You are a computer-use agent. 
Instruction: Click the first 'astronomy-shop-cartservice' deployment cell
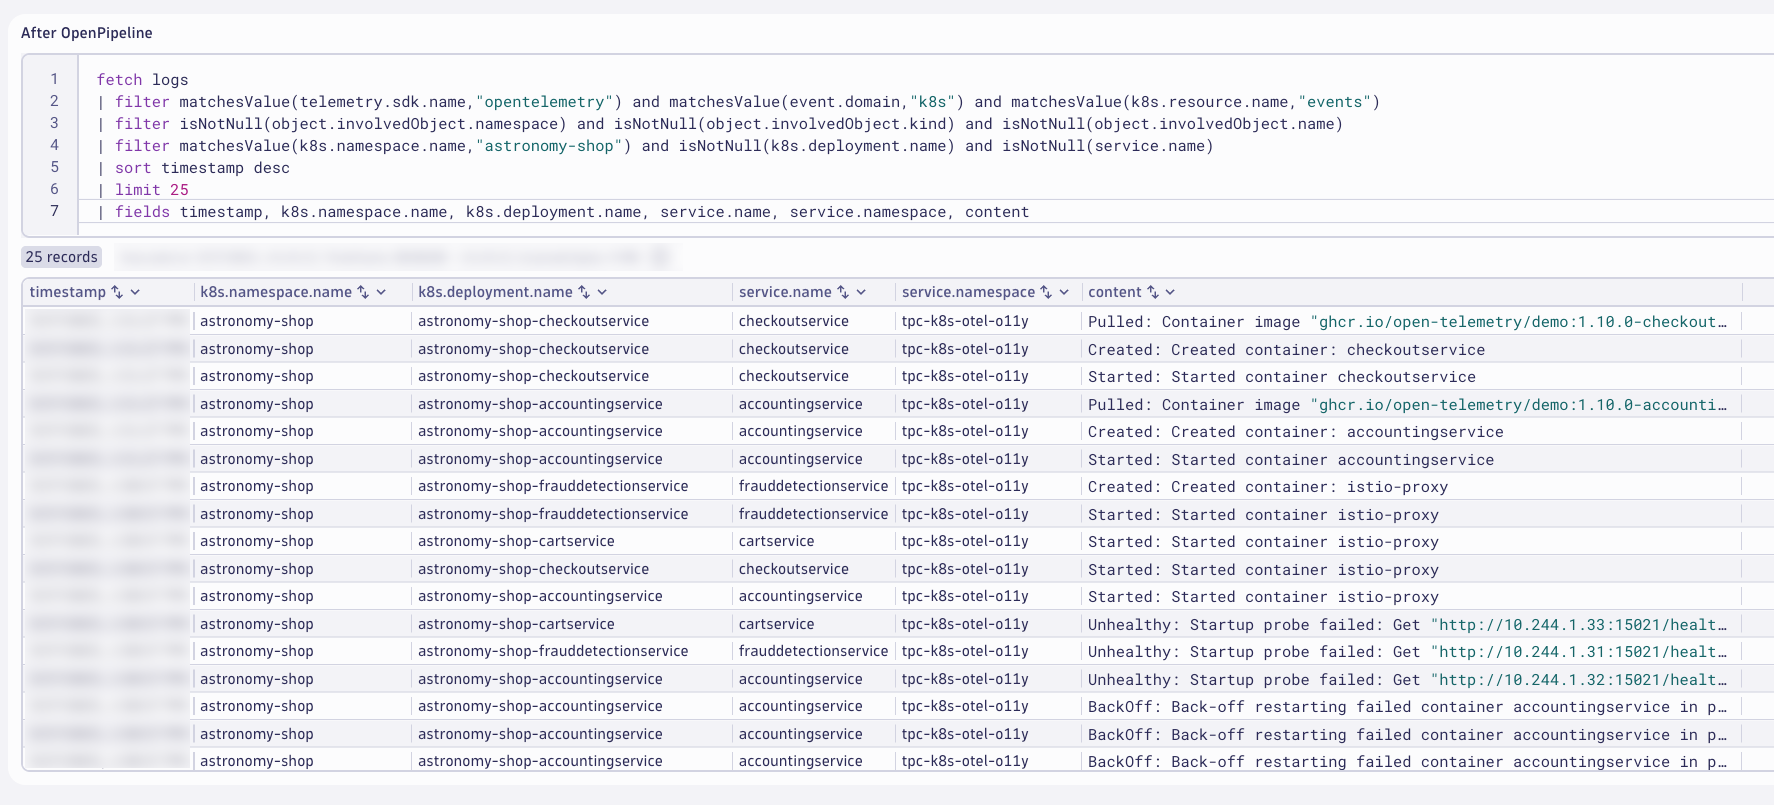516,541
